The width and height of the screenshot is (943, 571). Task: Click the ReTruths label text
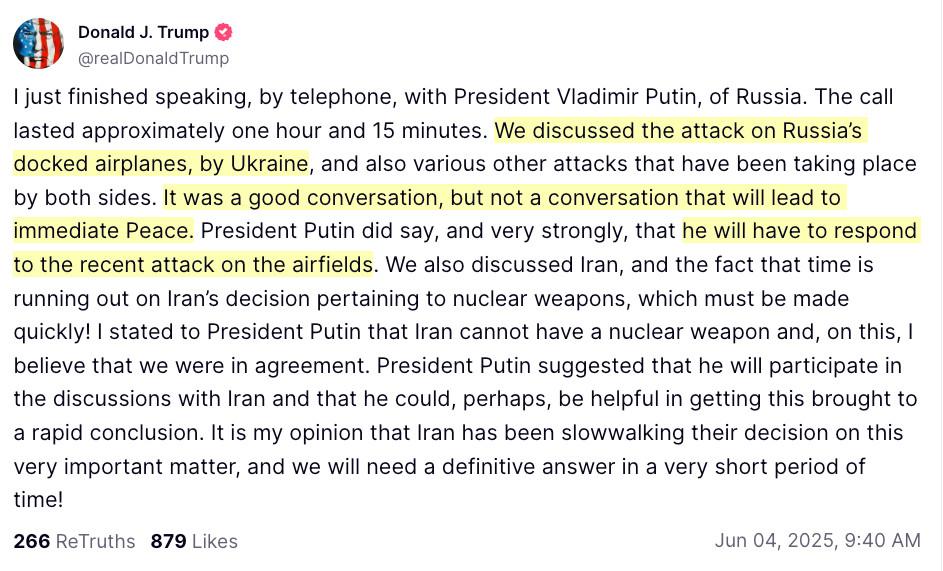point(95,541)
